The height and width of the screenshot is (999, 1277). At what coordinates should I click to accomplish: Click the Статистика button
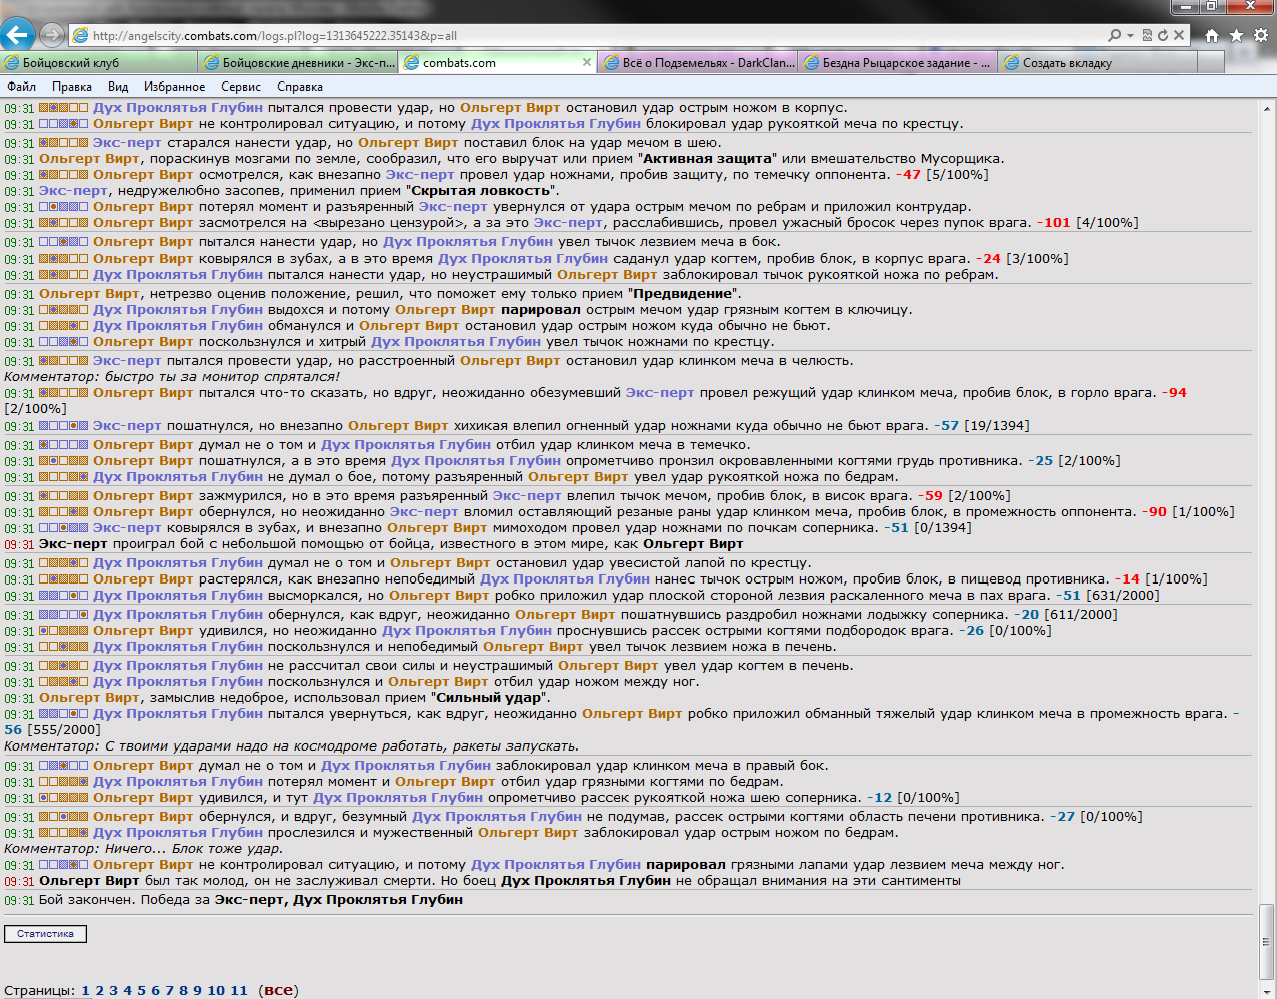[x=45, y=934]
